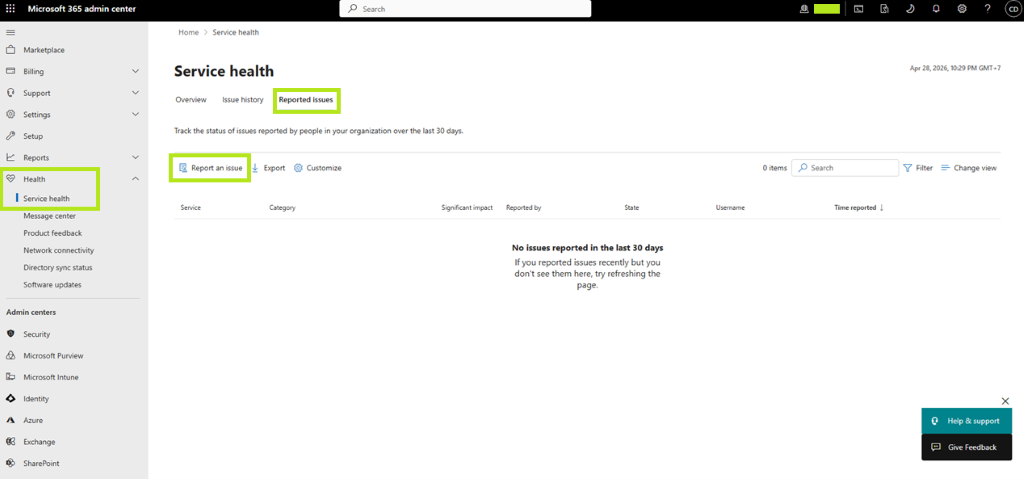Click the Security shield icon

click(10, 334)
